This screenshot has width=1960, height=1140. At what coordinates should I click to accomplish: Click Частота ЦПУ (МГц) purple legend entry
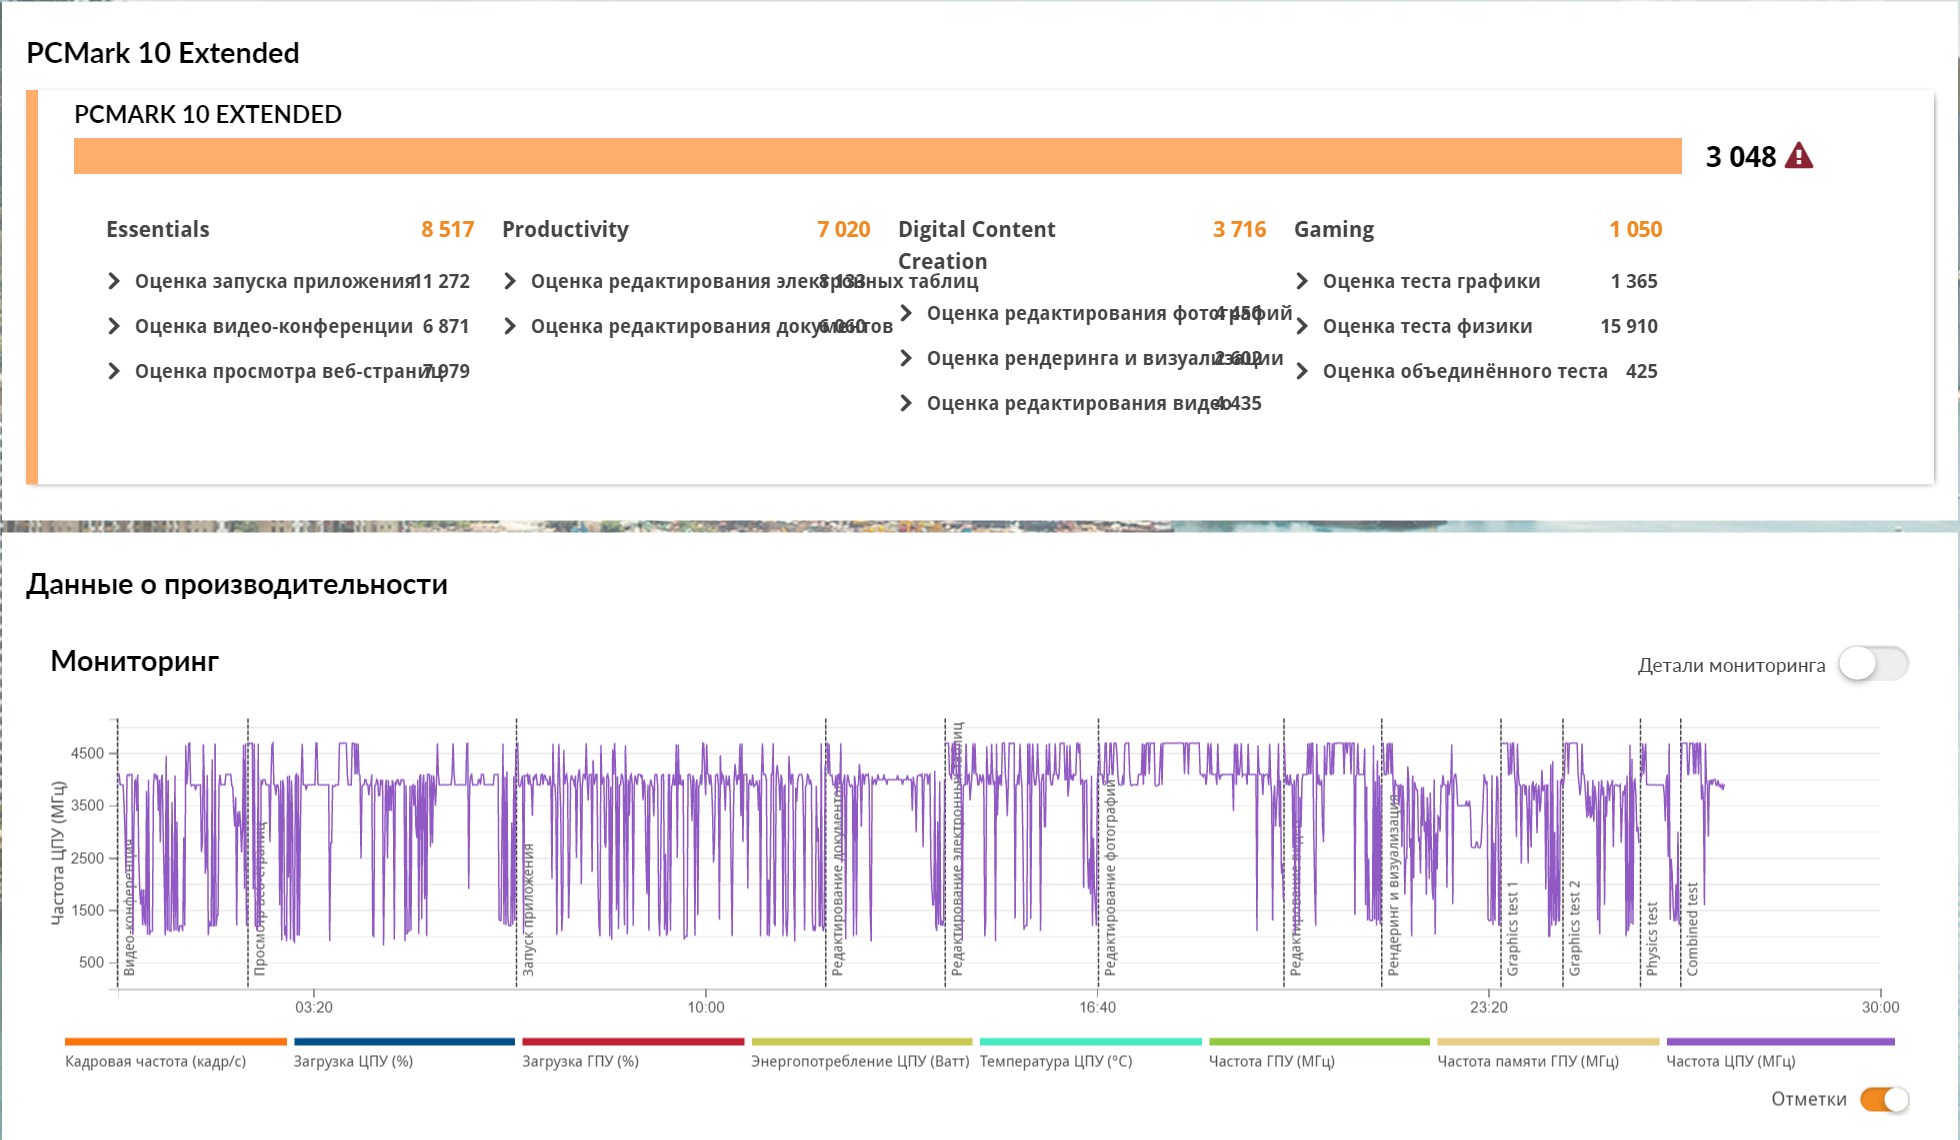1730,1061
